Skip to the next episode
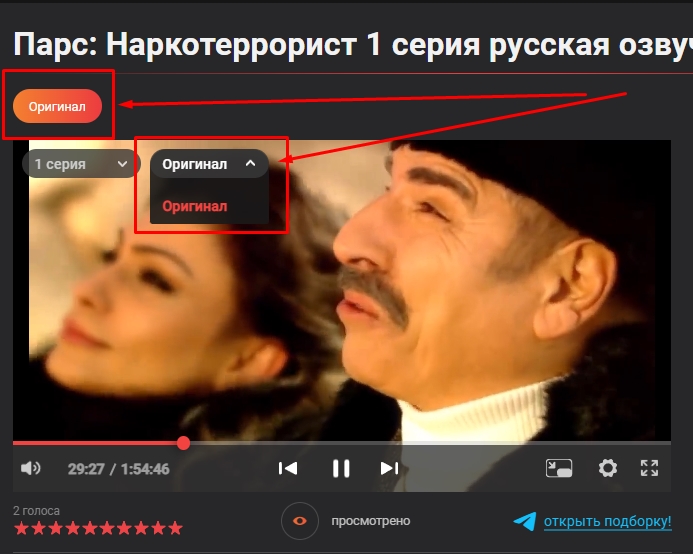Image resolution: width=693 pixels, height=554 pixels. coord(390,468)
